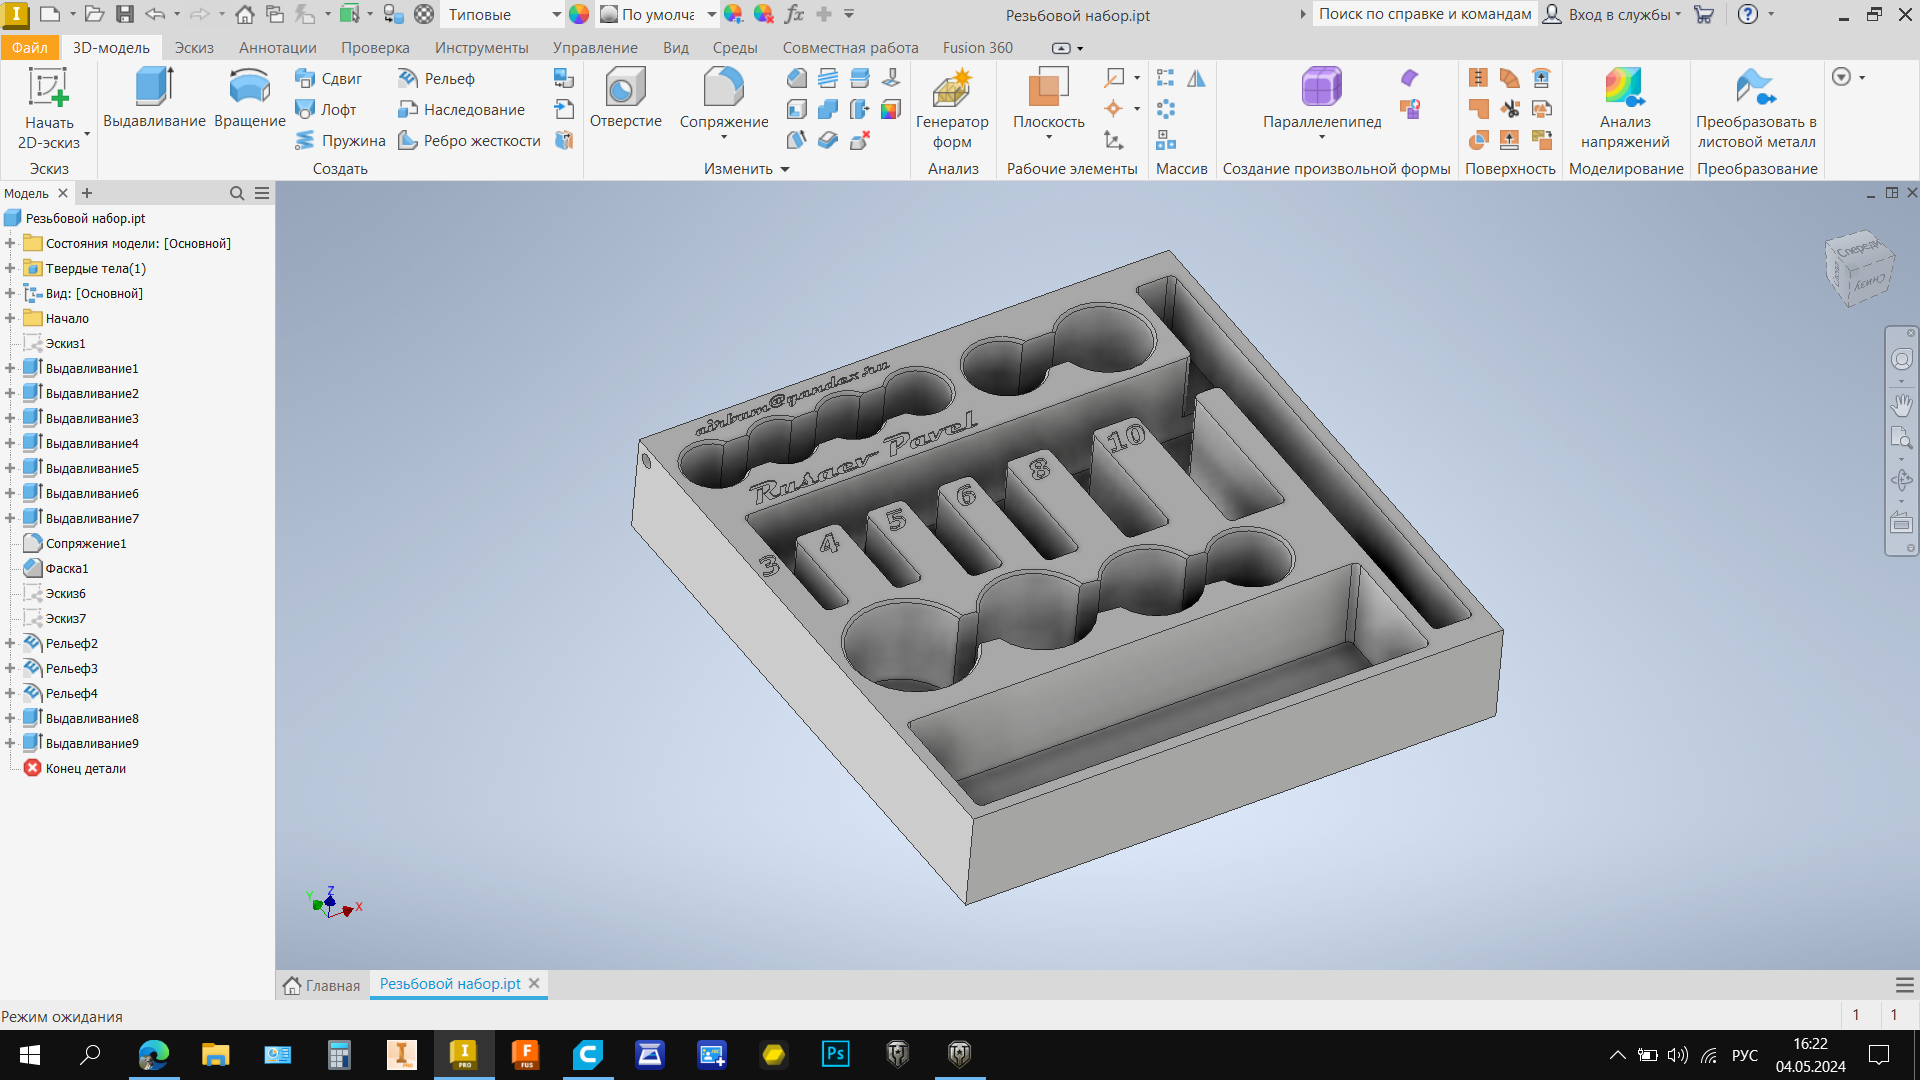Open the Типовые material dropdown
This screenshot has width=1920, height=1080.
556,14
